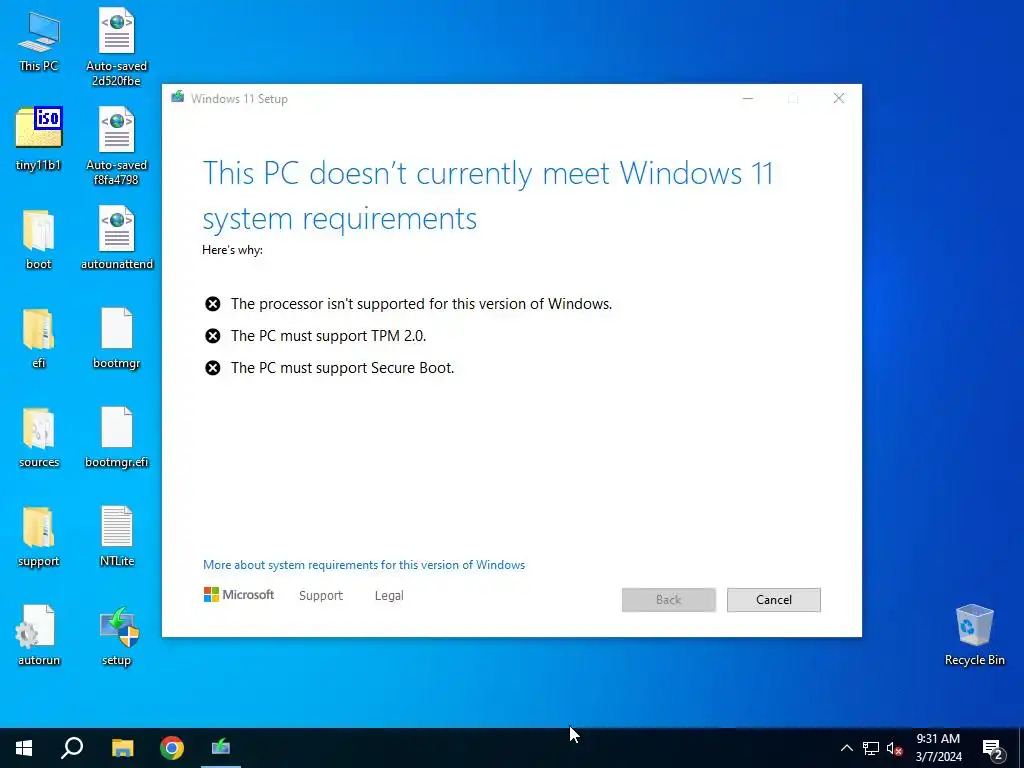This screenshot has height=768, width=1024.
Task: Open the notification center icon
Action: (x=994, y=749)
